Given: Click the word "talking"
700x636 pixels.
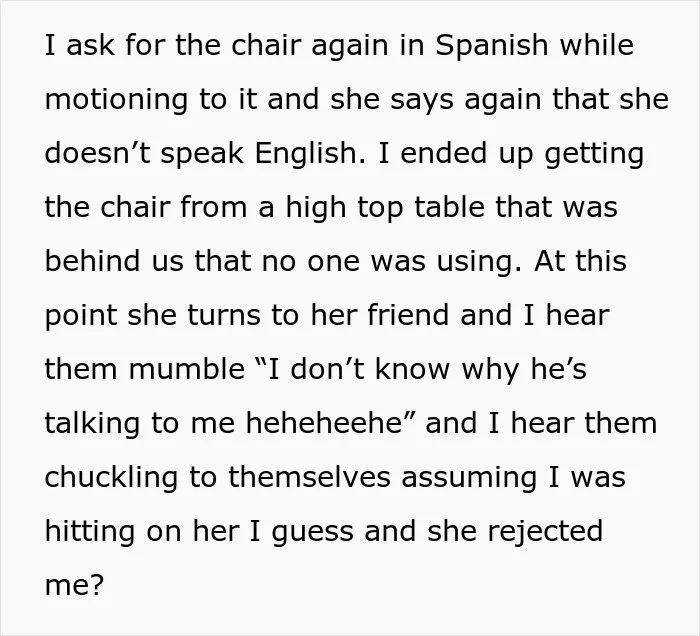Looking at the screenshot, I should coord(92,424).
